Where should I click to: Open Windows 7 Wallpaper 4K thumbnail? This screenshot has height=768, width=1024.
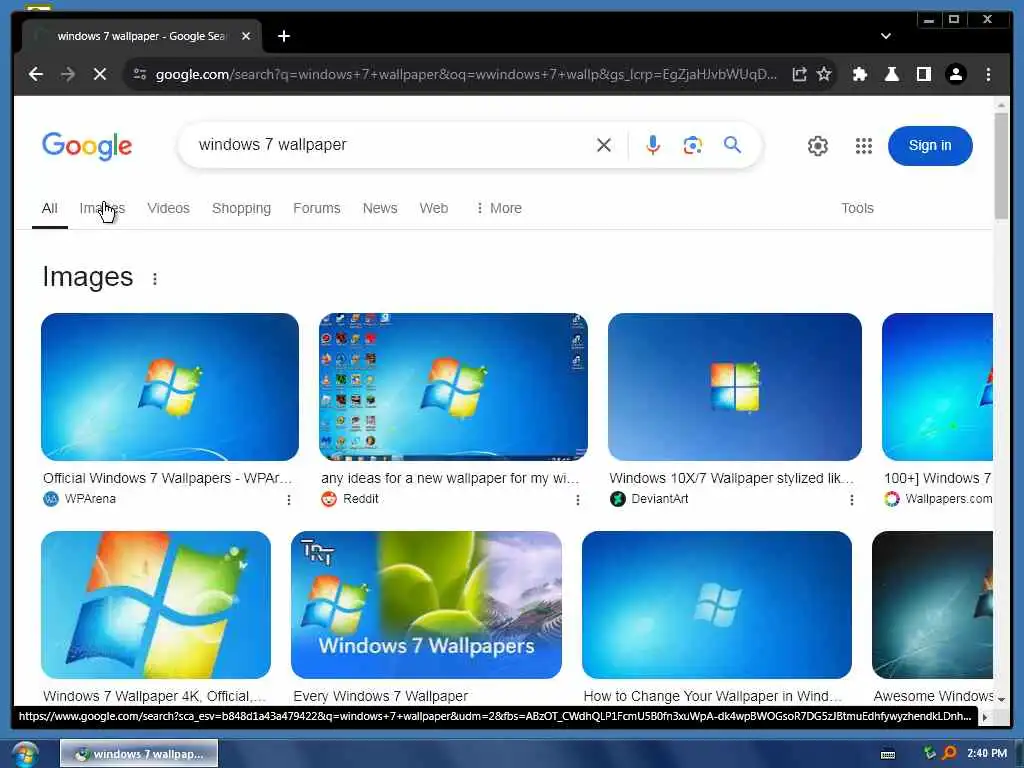pos(156,605)
